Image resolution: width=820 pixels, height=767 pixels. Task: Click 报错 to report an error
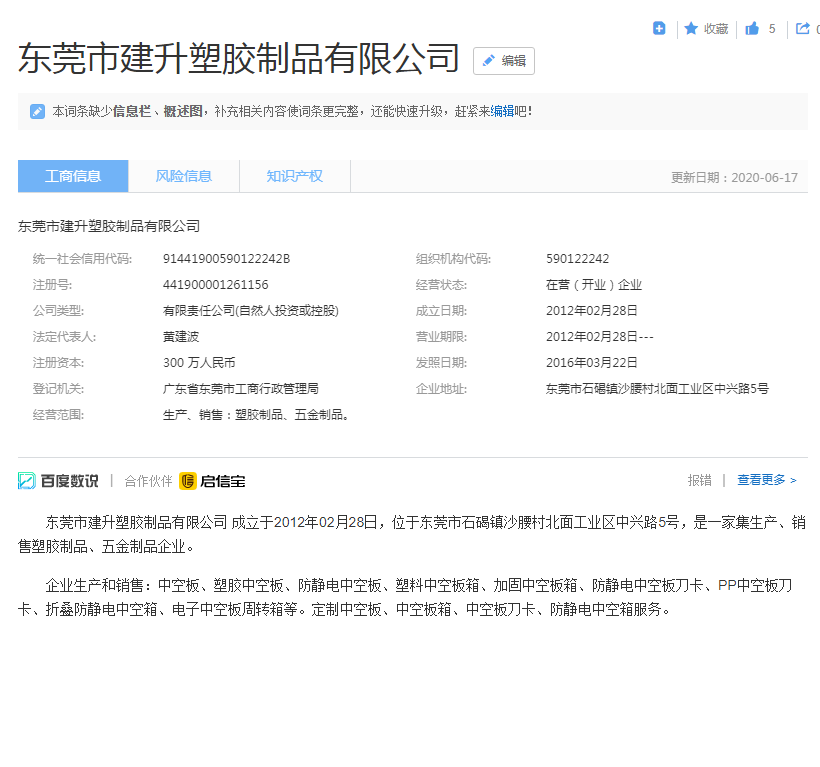[699, 480]
